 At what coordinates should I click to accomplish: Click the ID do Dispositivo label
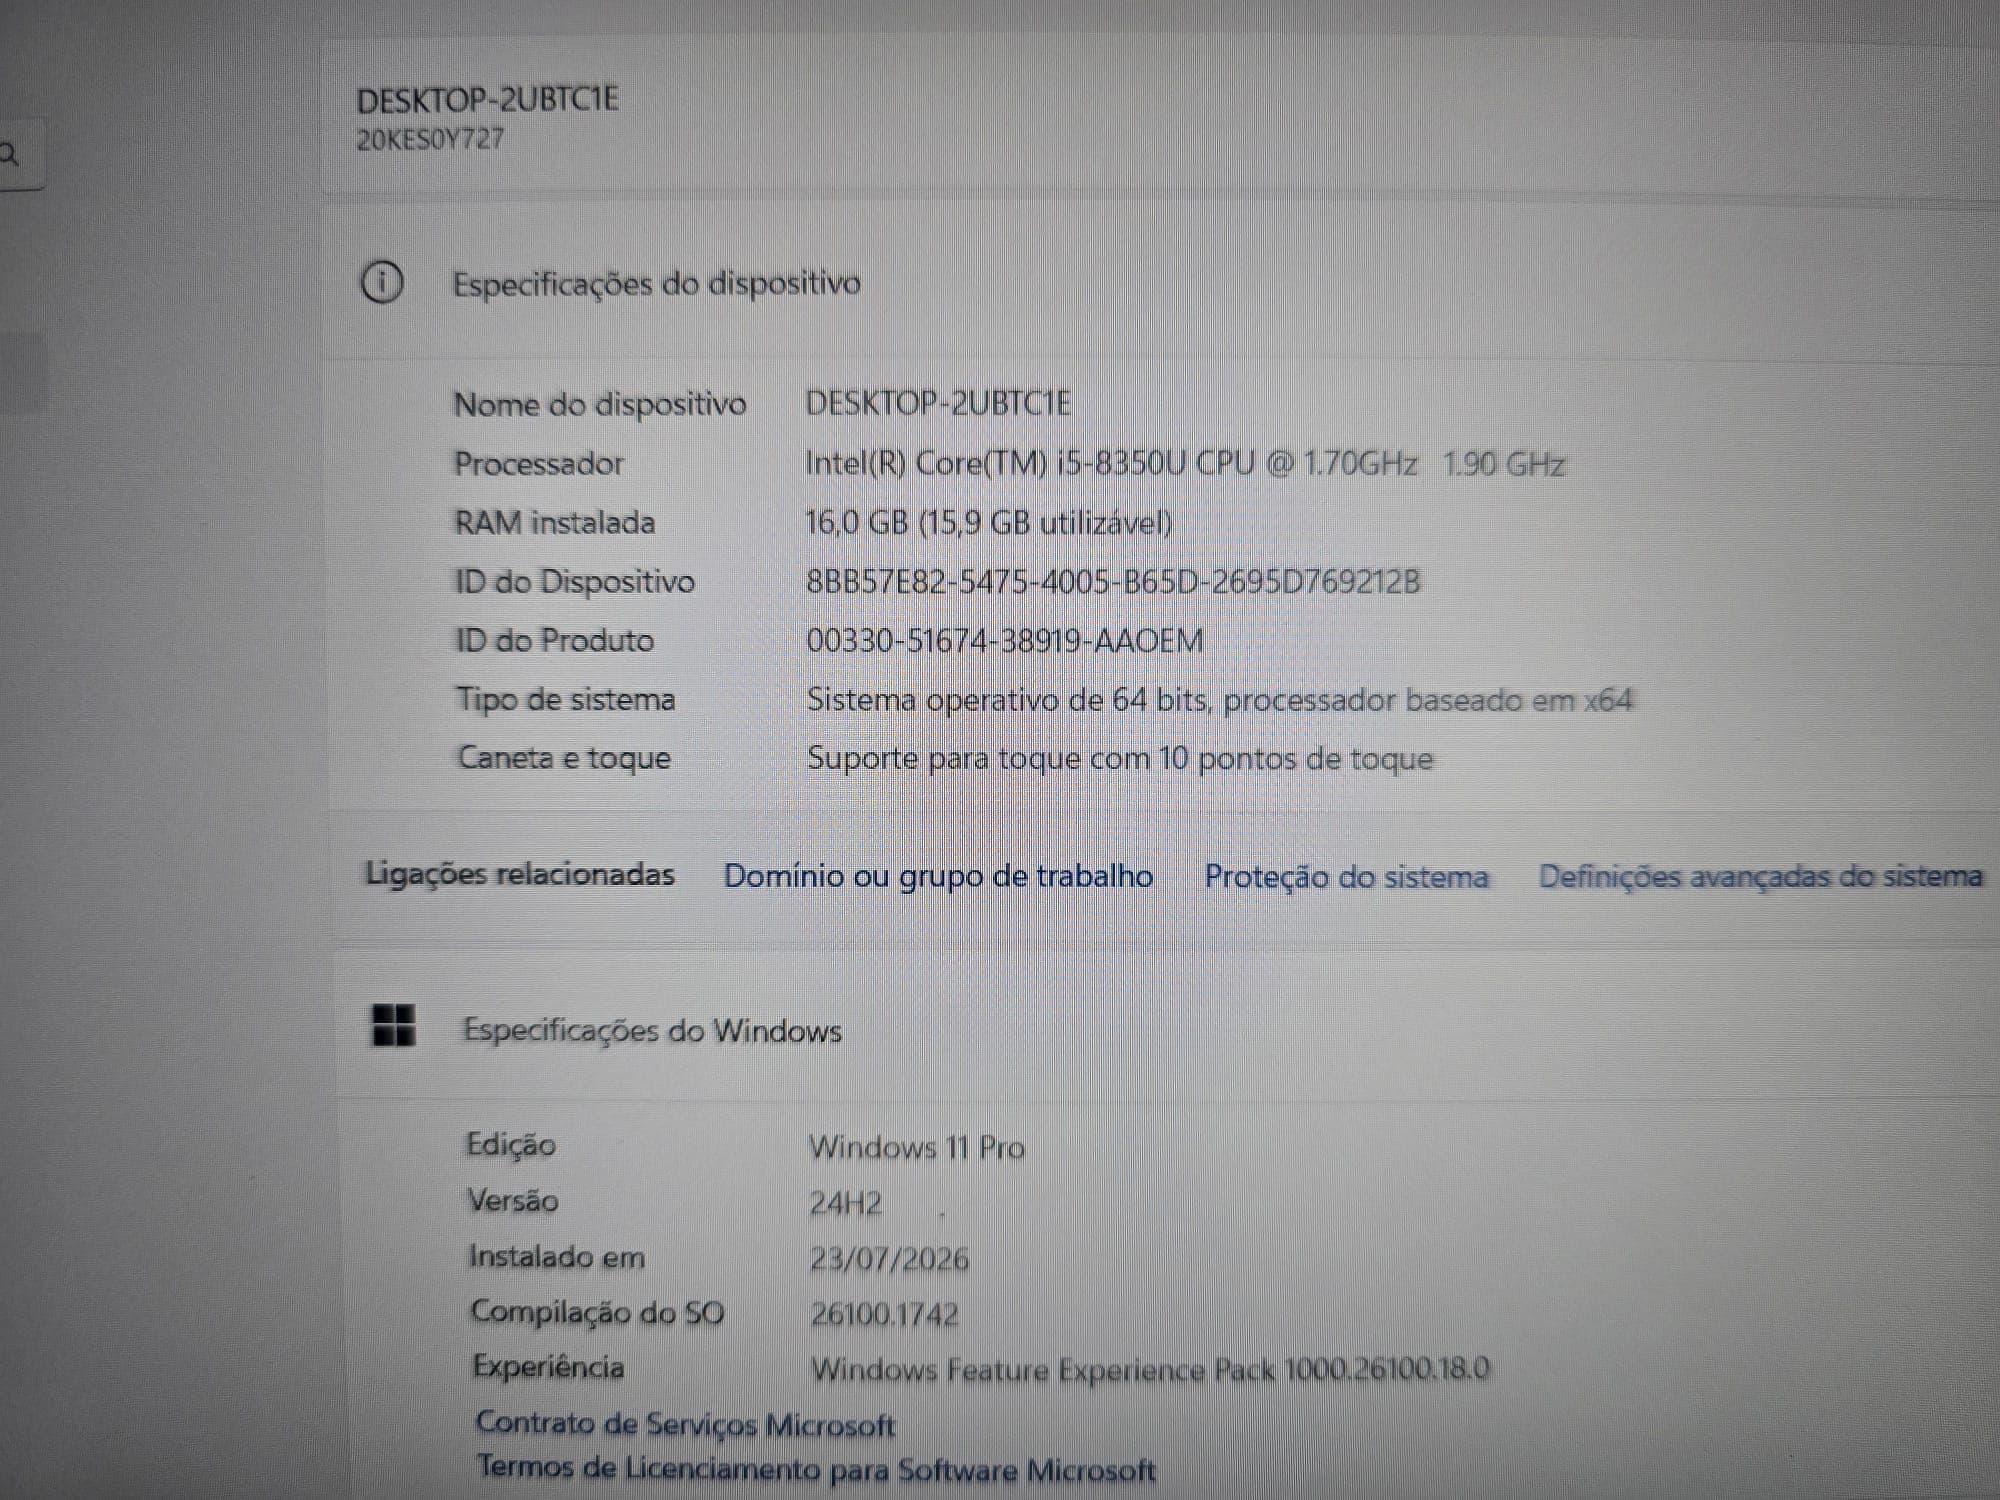pos(575,581)
